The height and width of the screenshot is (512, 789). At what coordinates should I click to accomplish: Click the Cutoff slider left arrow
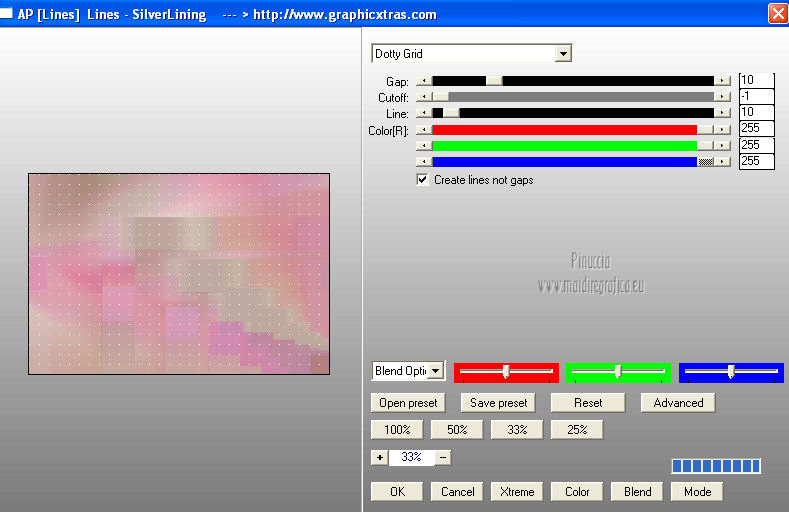(424, 97)
